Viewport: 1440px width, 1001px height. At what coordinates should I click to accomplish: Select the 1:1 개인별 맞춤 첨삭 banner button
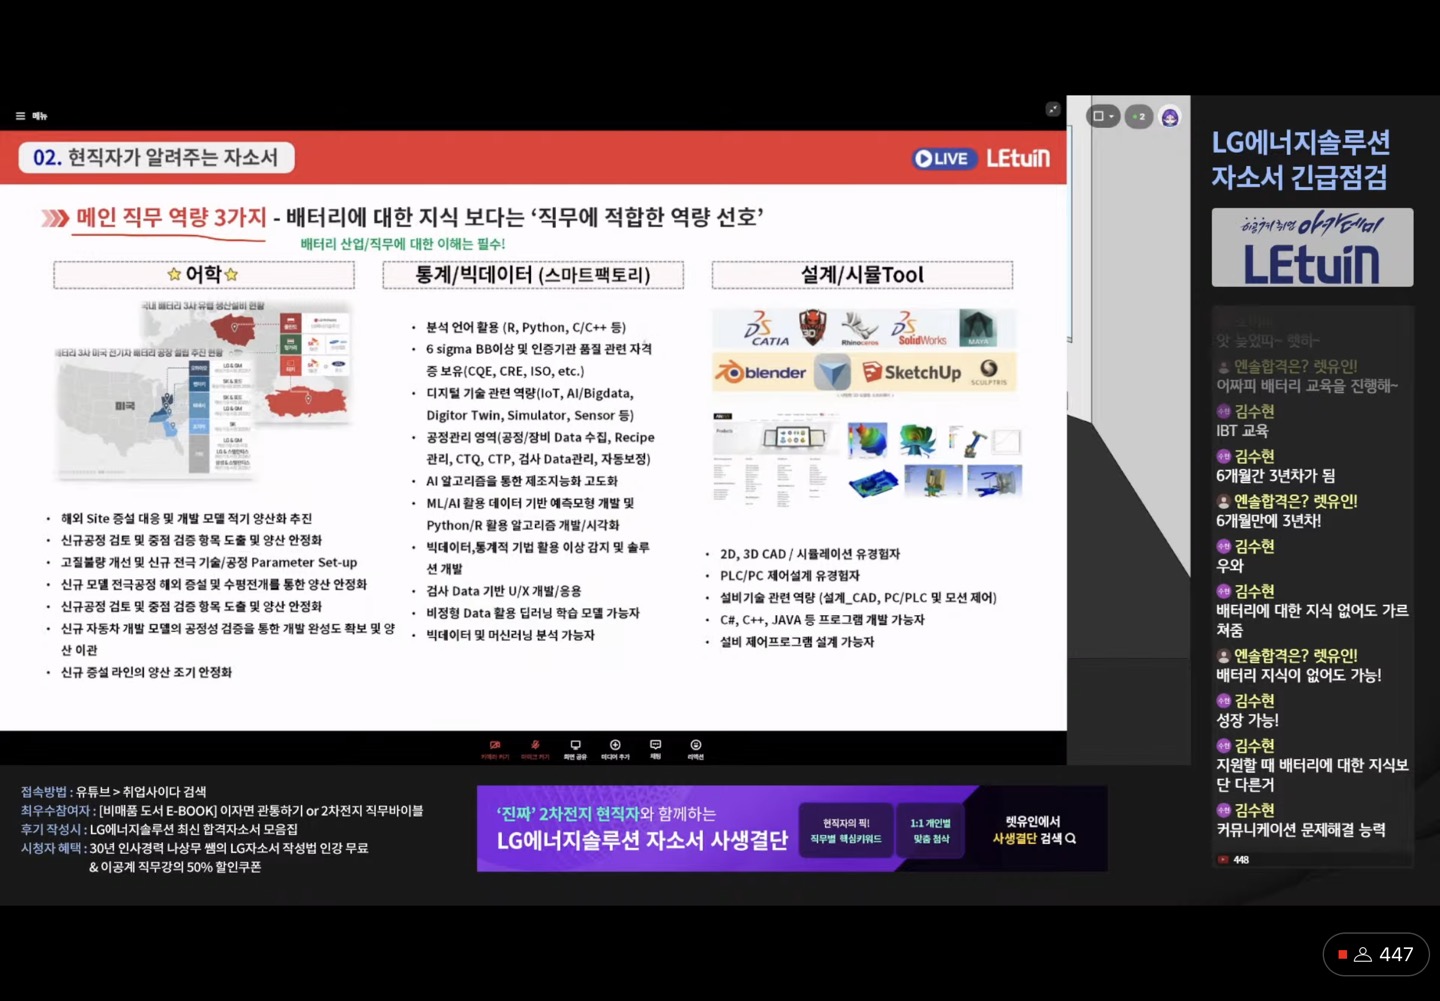point(930,831)
